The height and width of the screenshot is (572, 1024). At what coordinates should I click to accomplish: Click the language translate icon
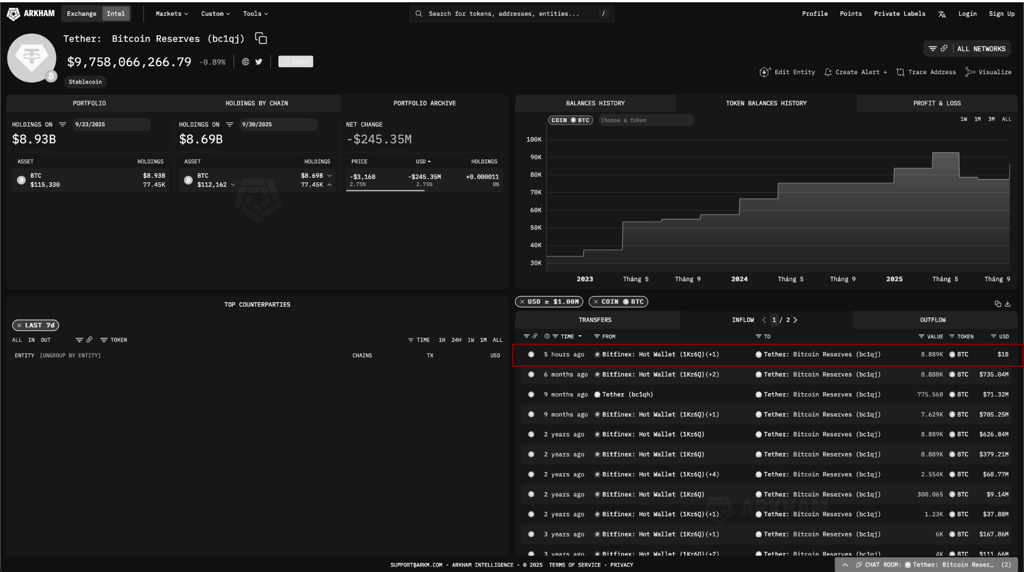click(942, 14)
